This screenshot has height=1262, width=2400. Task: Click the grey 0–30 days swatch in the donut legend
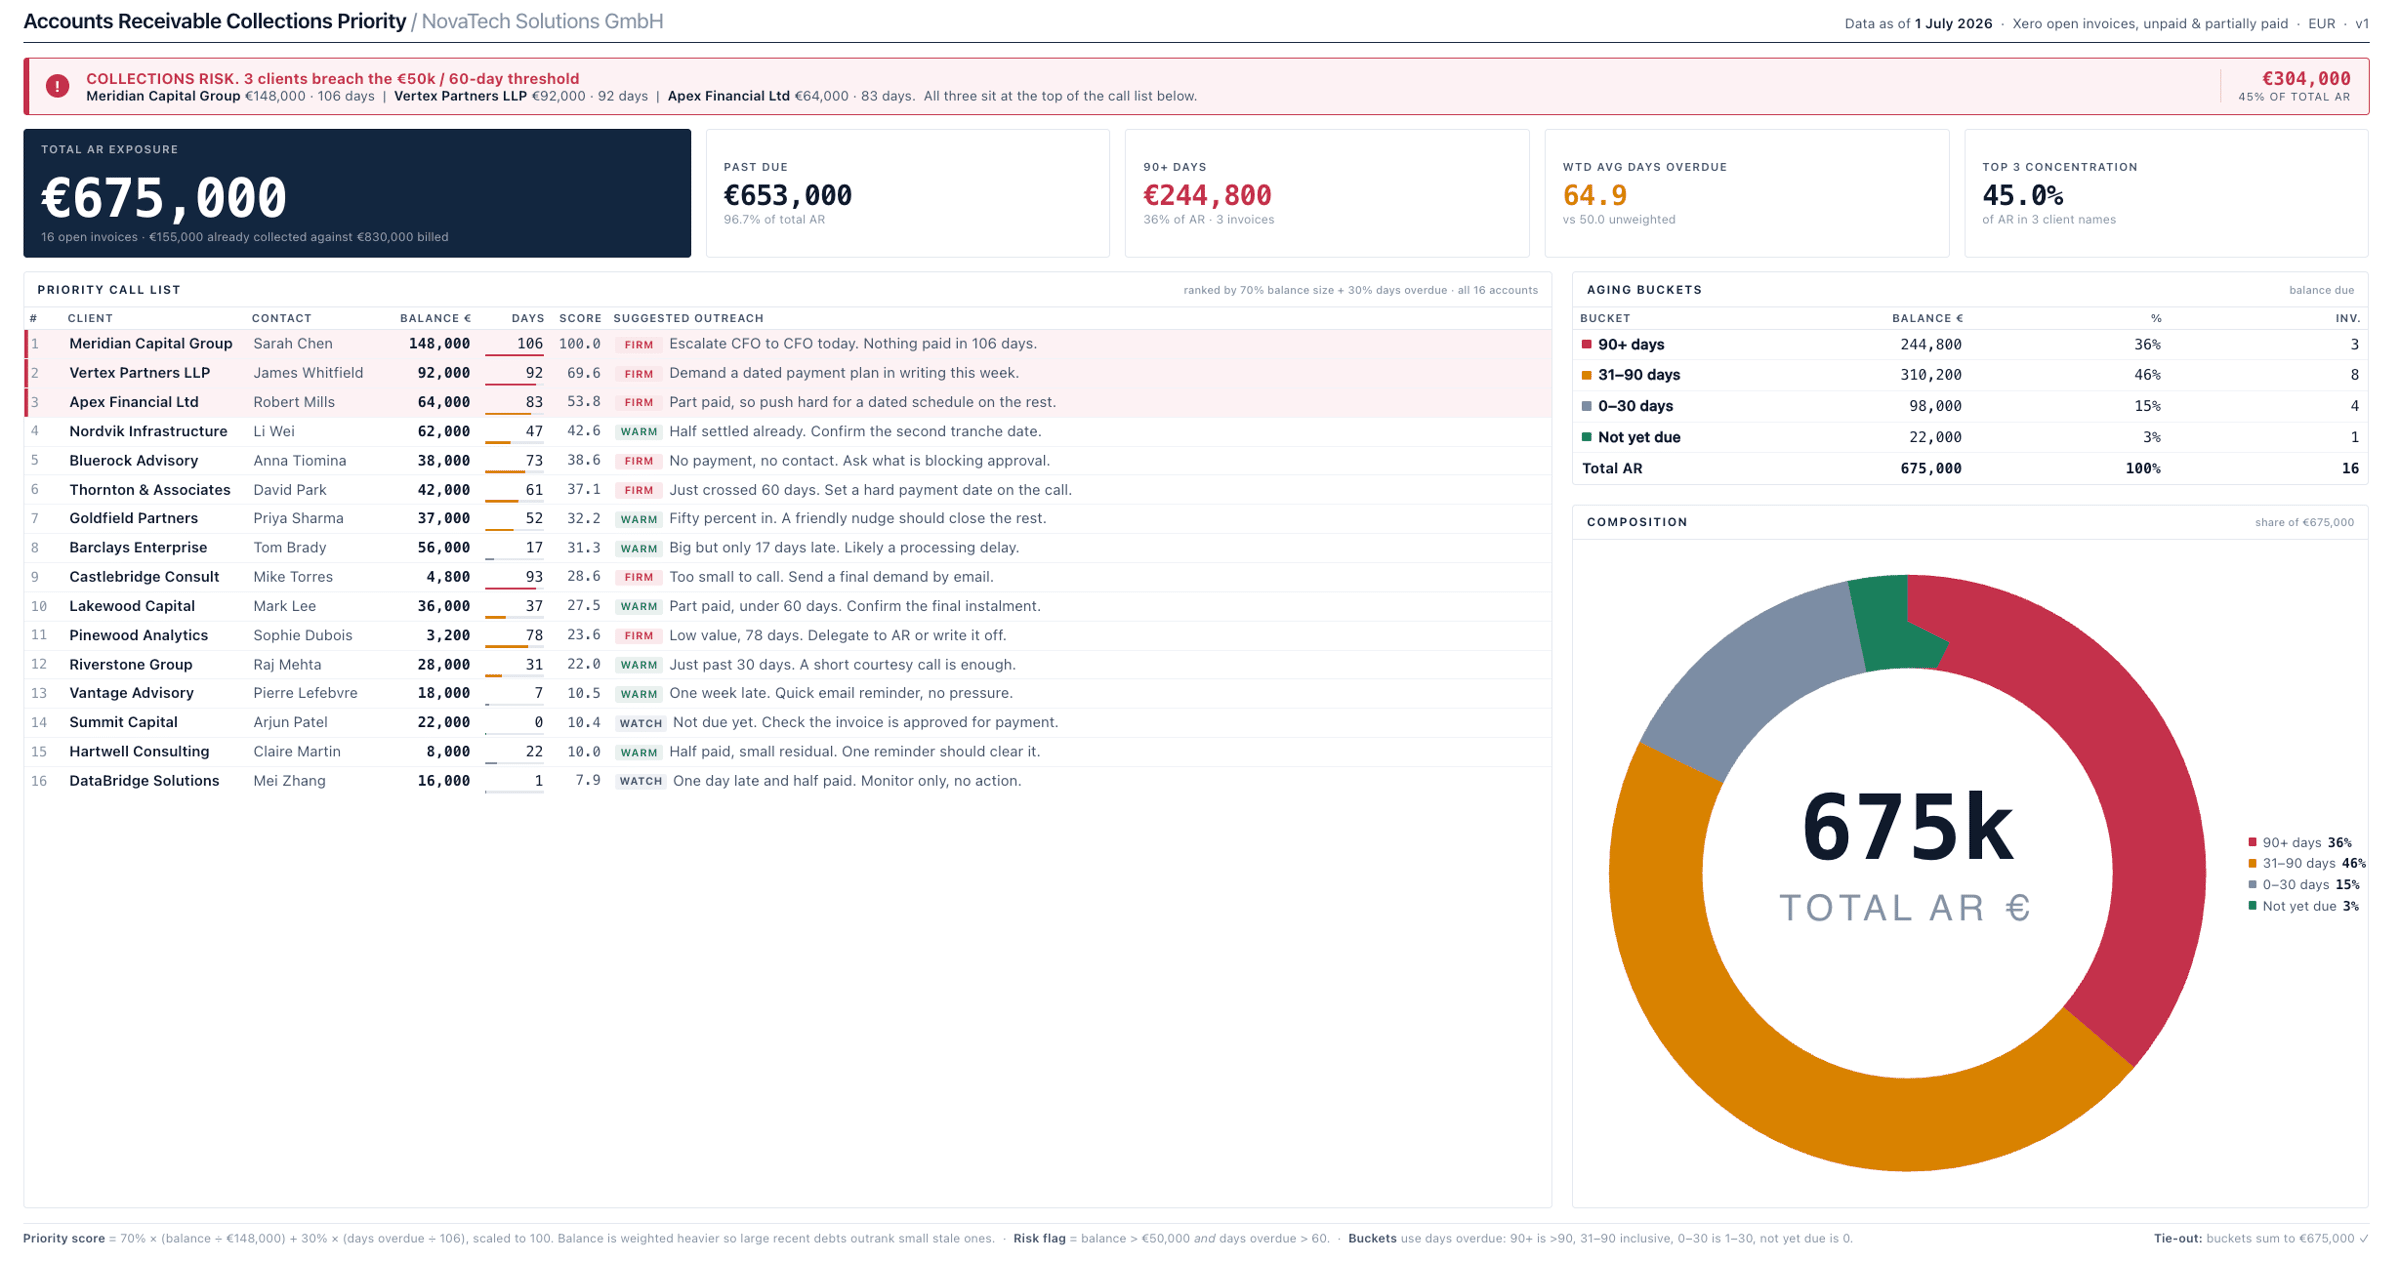point(2253,885)
